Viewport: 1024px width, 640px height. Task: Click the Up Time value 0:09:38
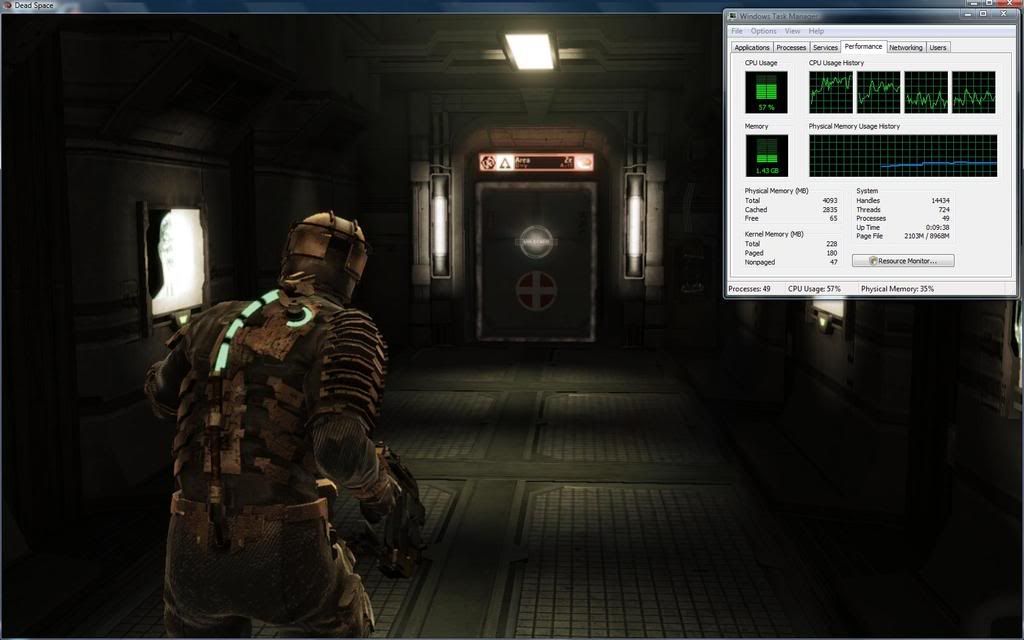pos(937,227)
